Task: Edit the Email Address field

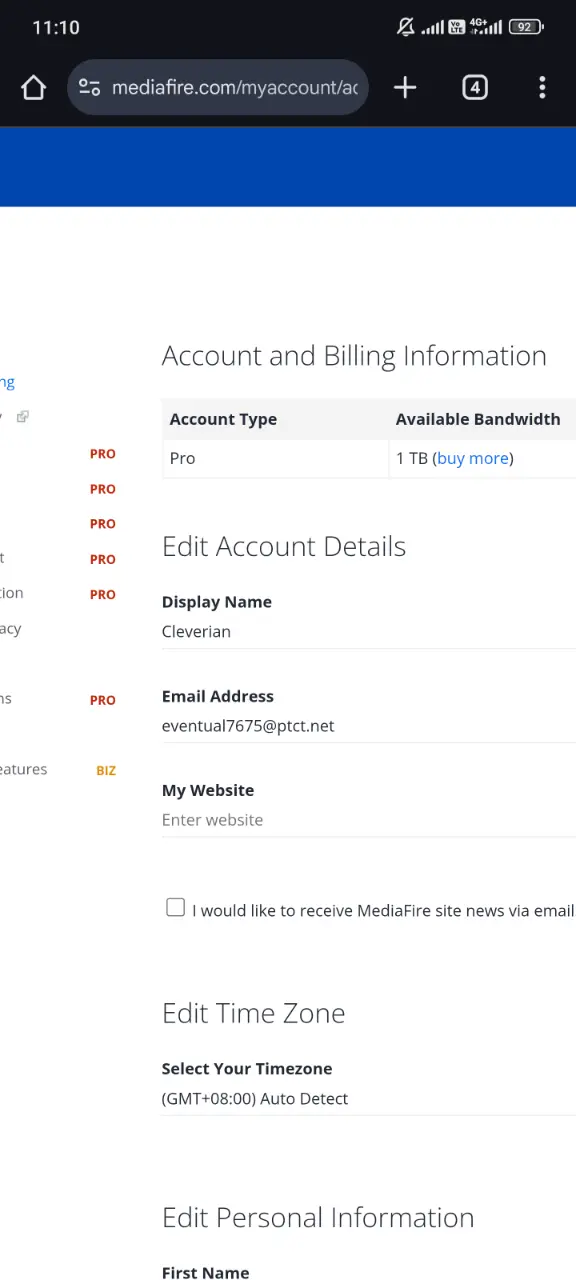Action: [x=369, y=726]
